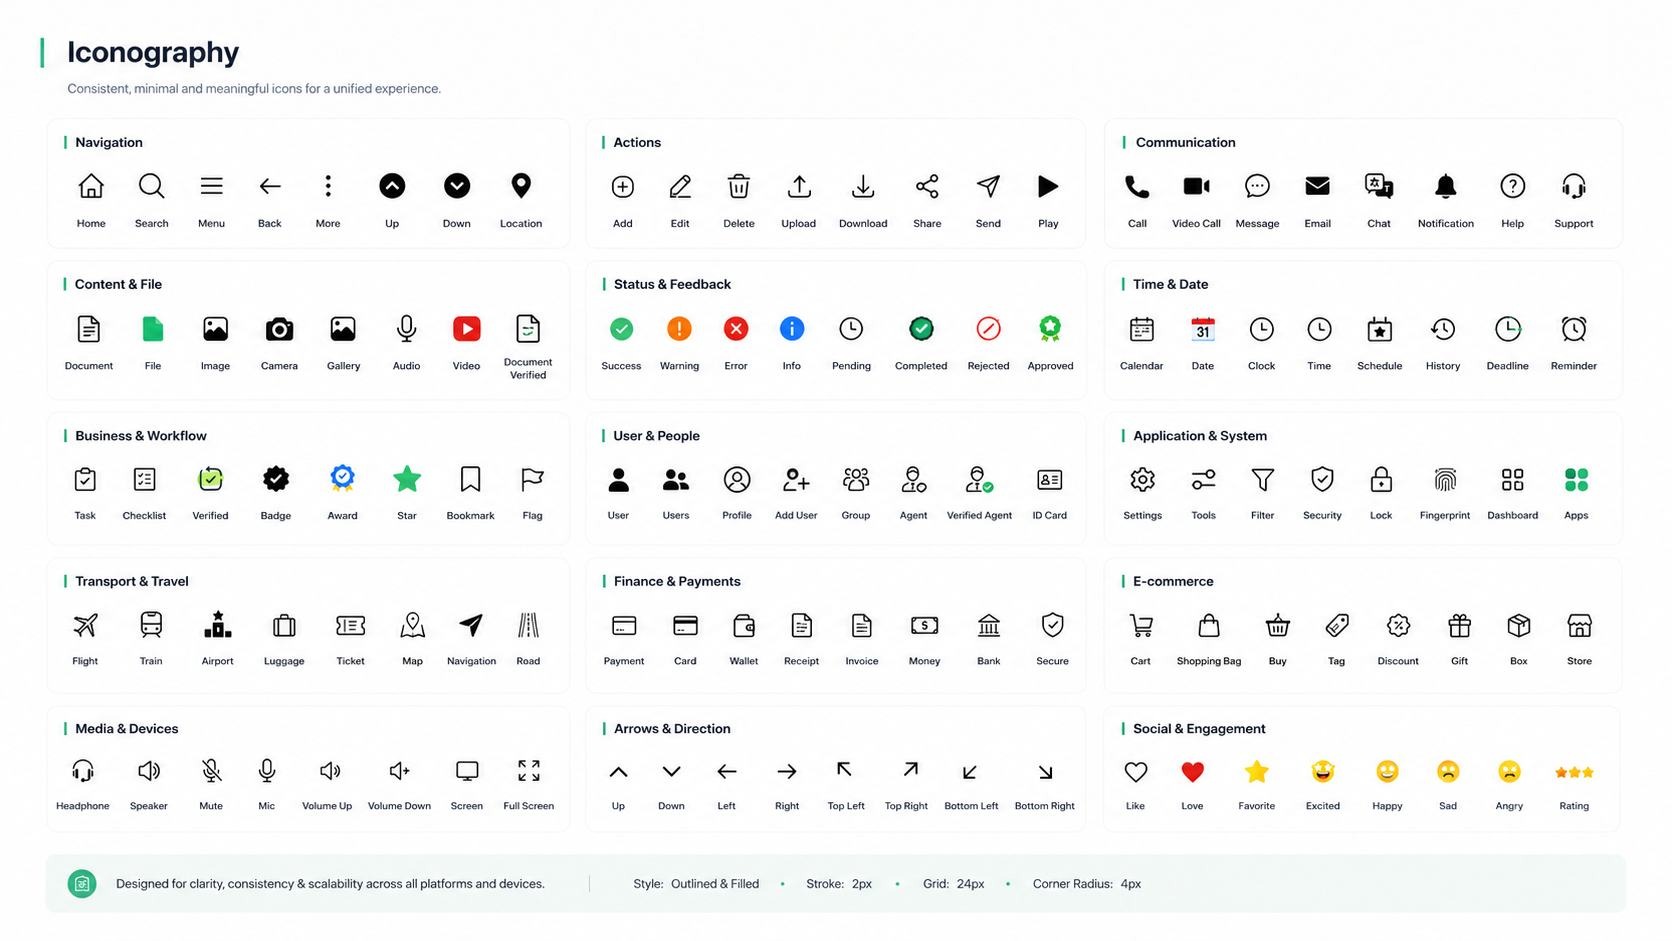Screen dimensions: 1672x941
Task: Click the green Star icon
Action: point(407,479)
